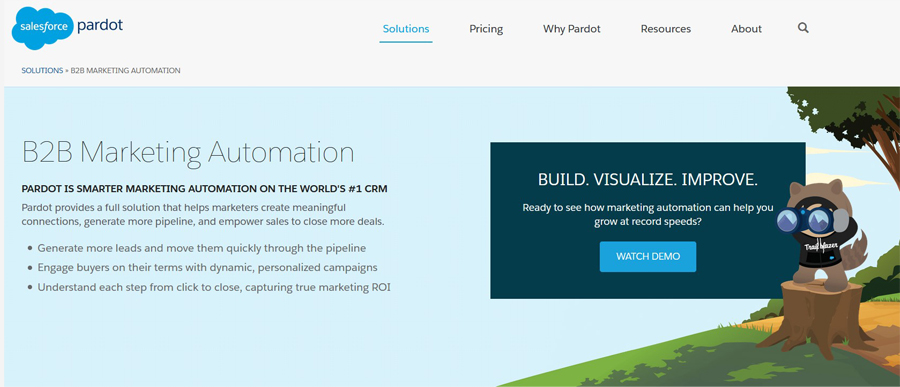Click the B2B Marketing Automation heading
The image size is (900, 387).
pos(188,153)
